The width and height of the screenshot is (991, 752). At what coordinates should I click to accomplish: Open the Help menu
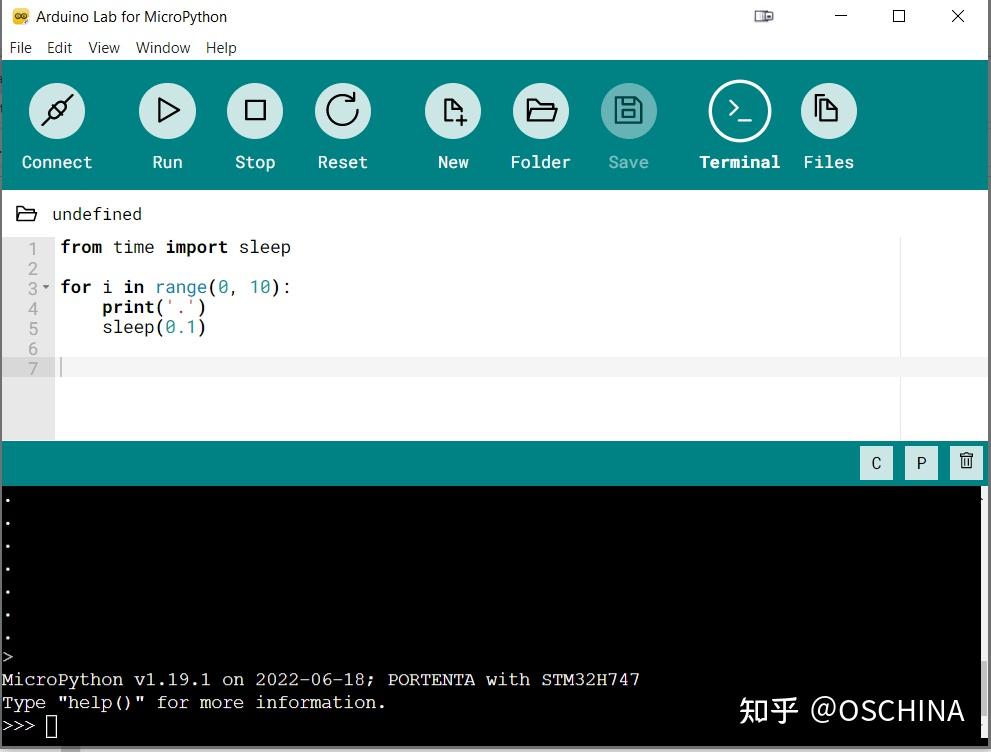[x=221, y=48]
